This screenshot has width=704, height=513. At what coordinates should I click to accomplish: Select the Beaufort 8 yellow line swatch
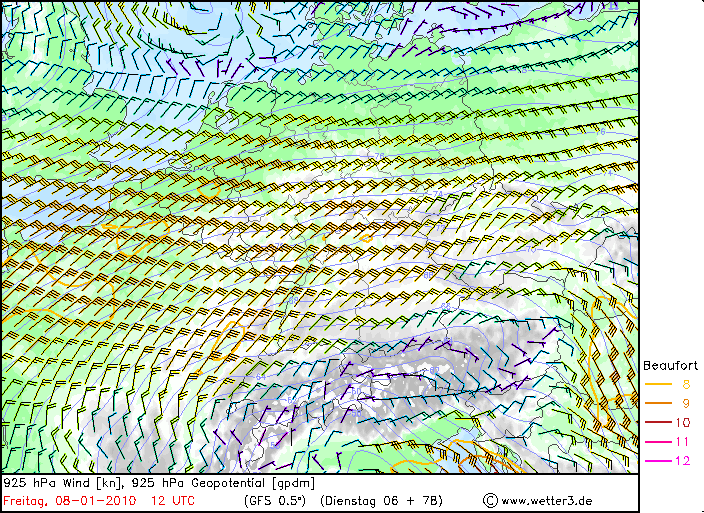[659, 384]
